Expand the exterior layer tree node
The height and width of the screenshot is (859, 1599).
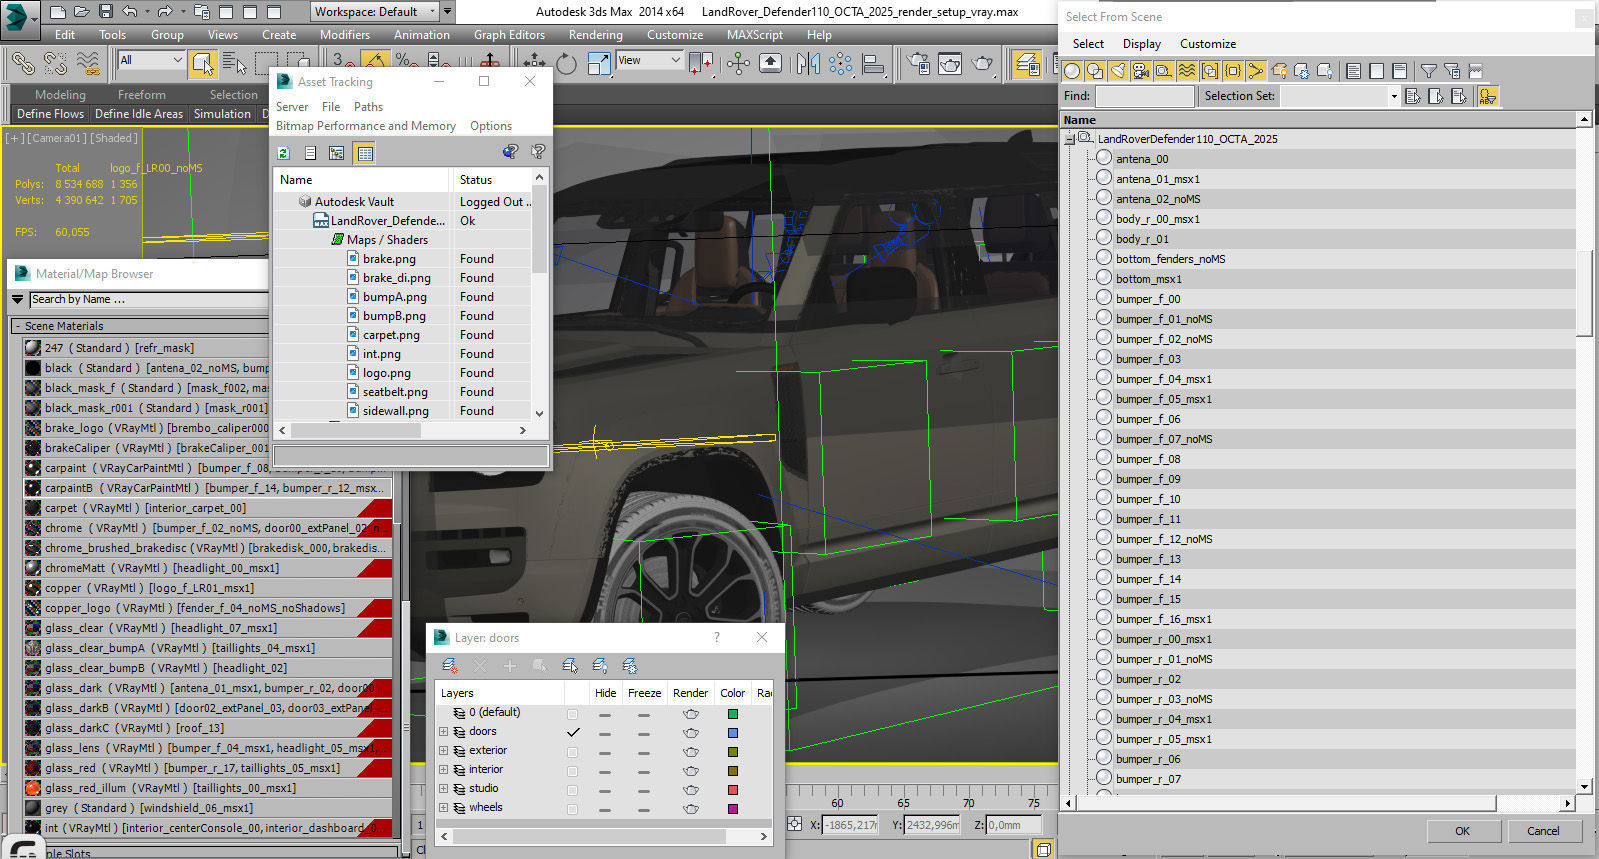443,751
